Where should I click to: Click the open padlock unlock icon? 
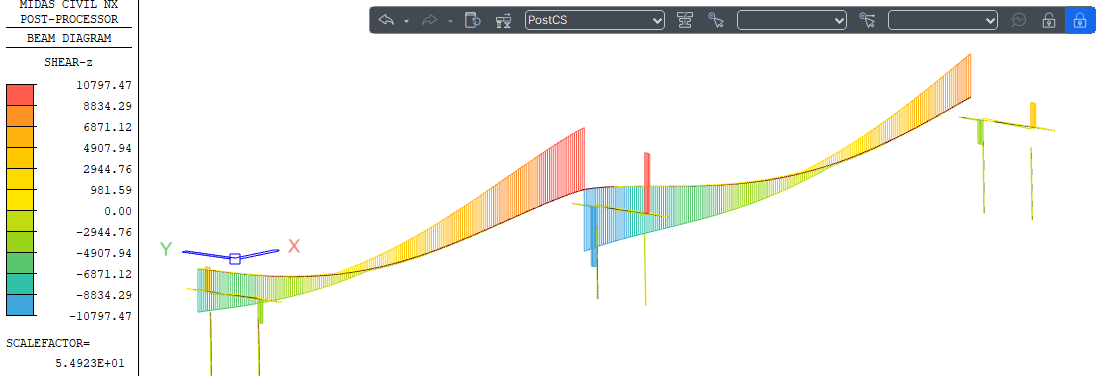(1049, 20)
